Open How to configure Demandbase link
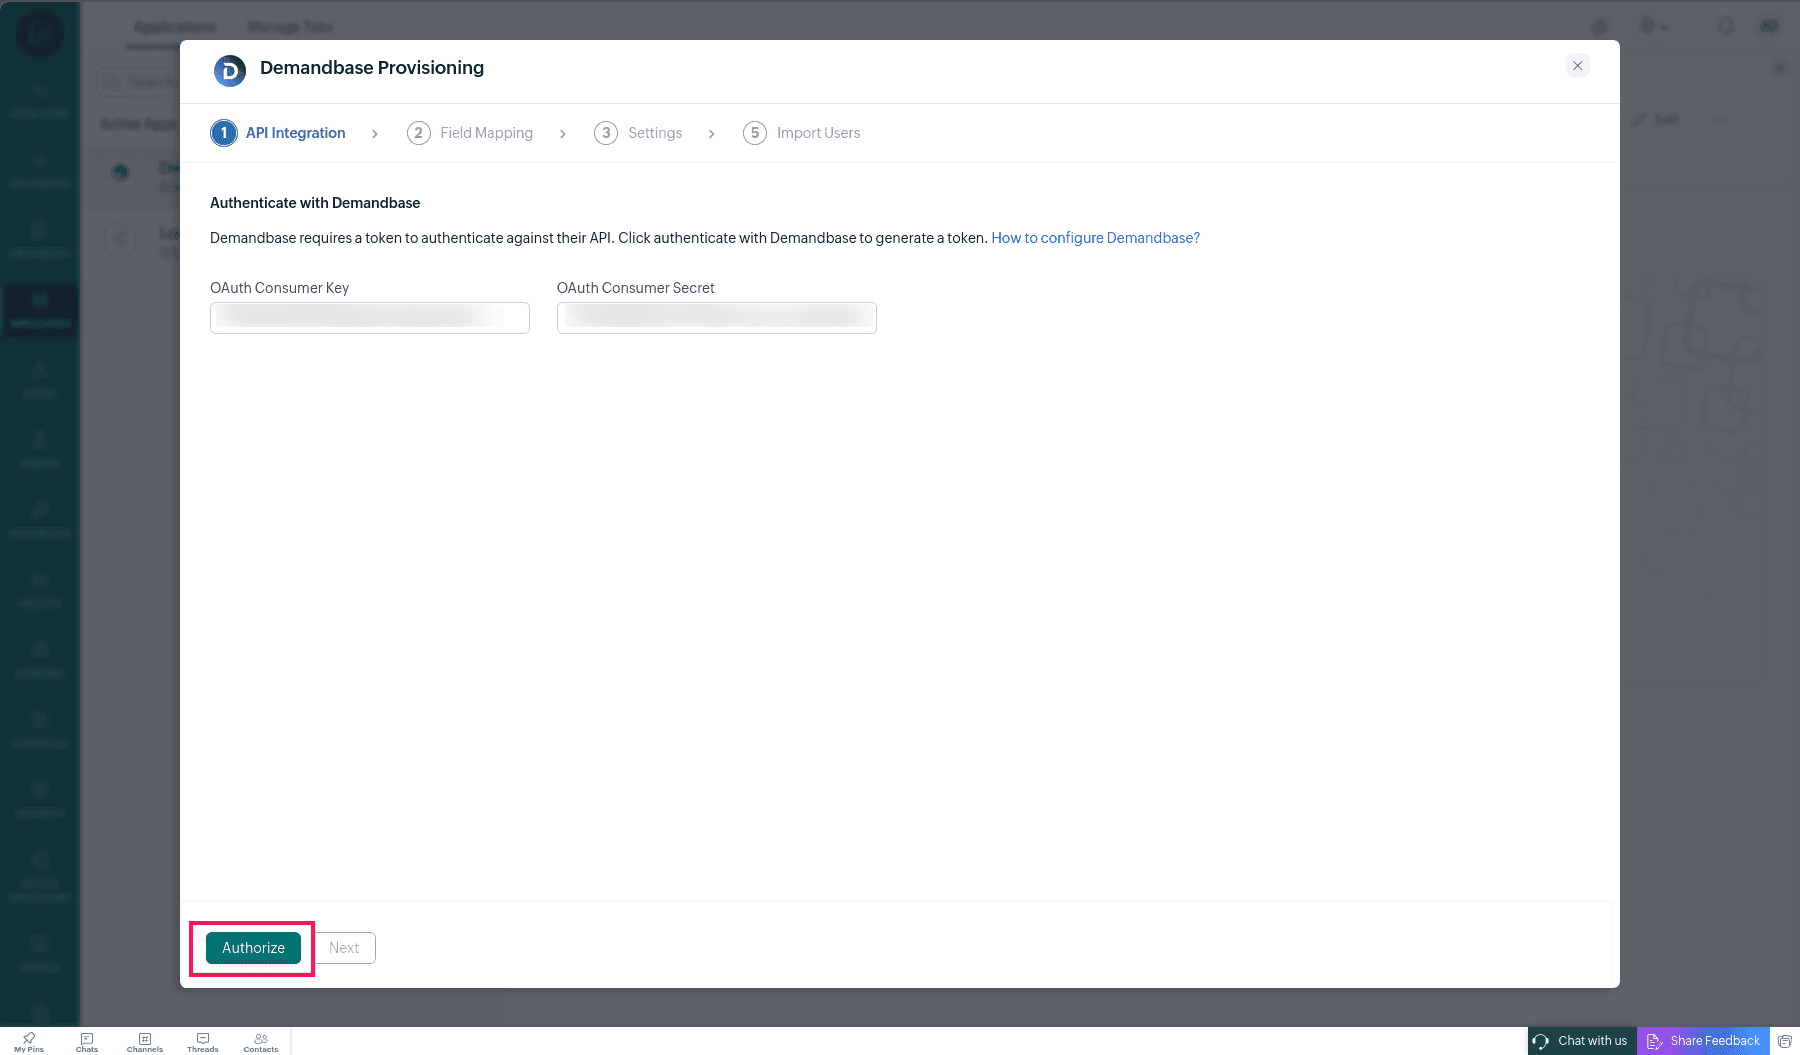Screen dimensions: 1800x1055 click(1095, 238)
